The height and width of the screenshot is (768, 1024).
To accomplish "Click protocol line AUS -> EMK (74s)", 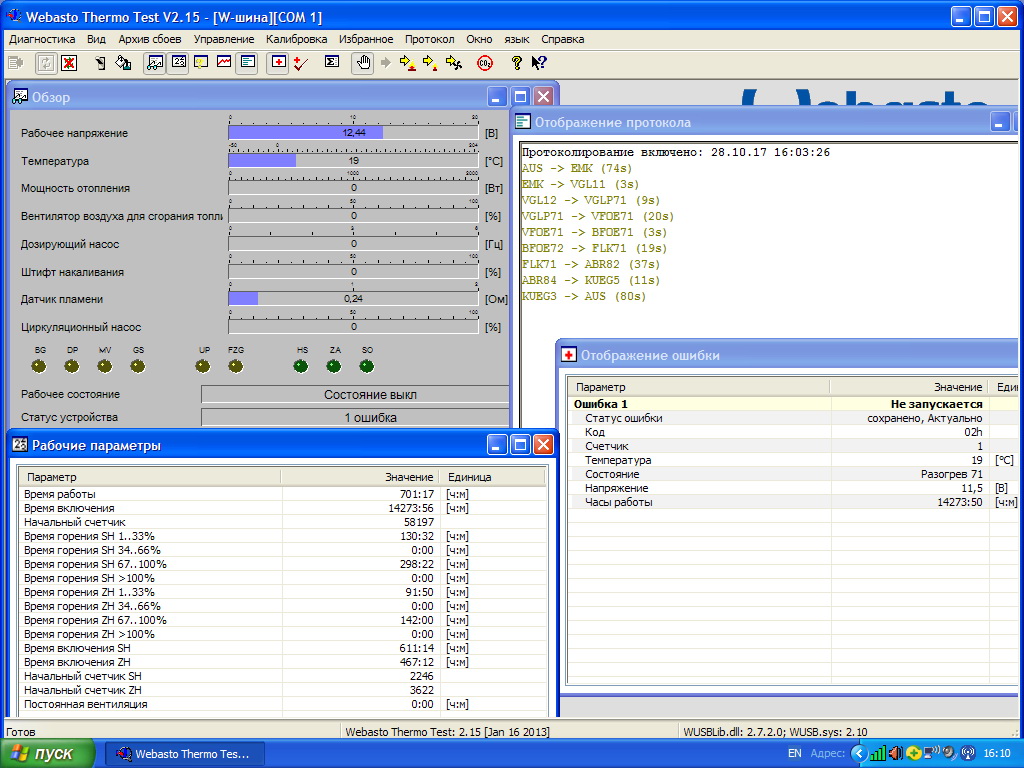I will [577, 168].
